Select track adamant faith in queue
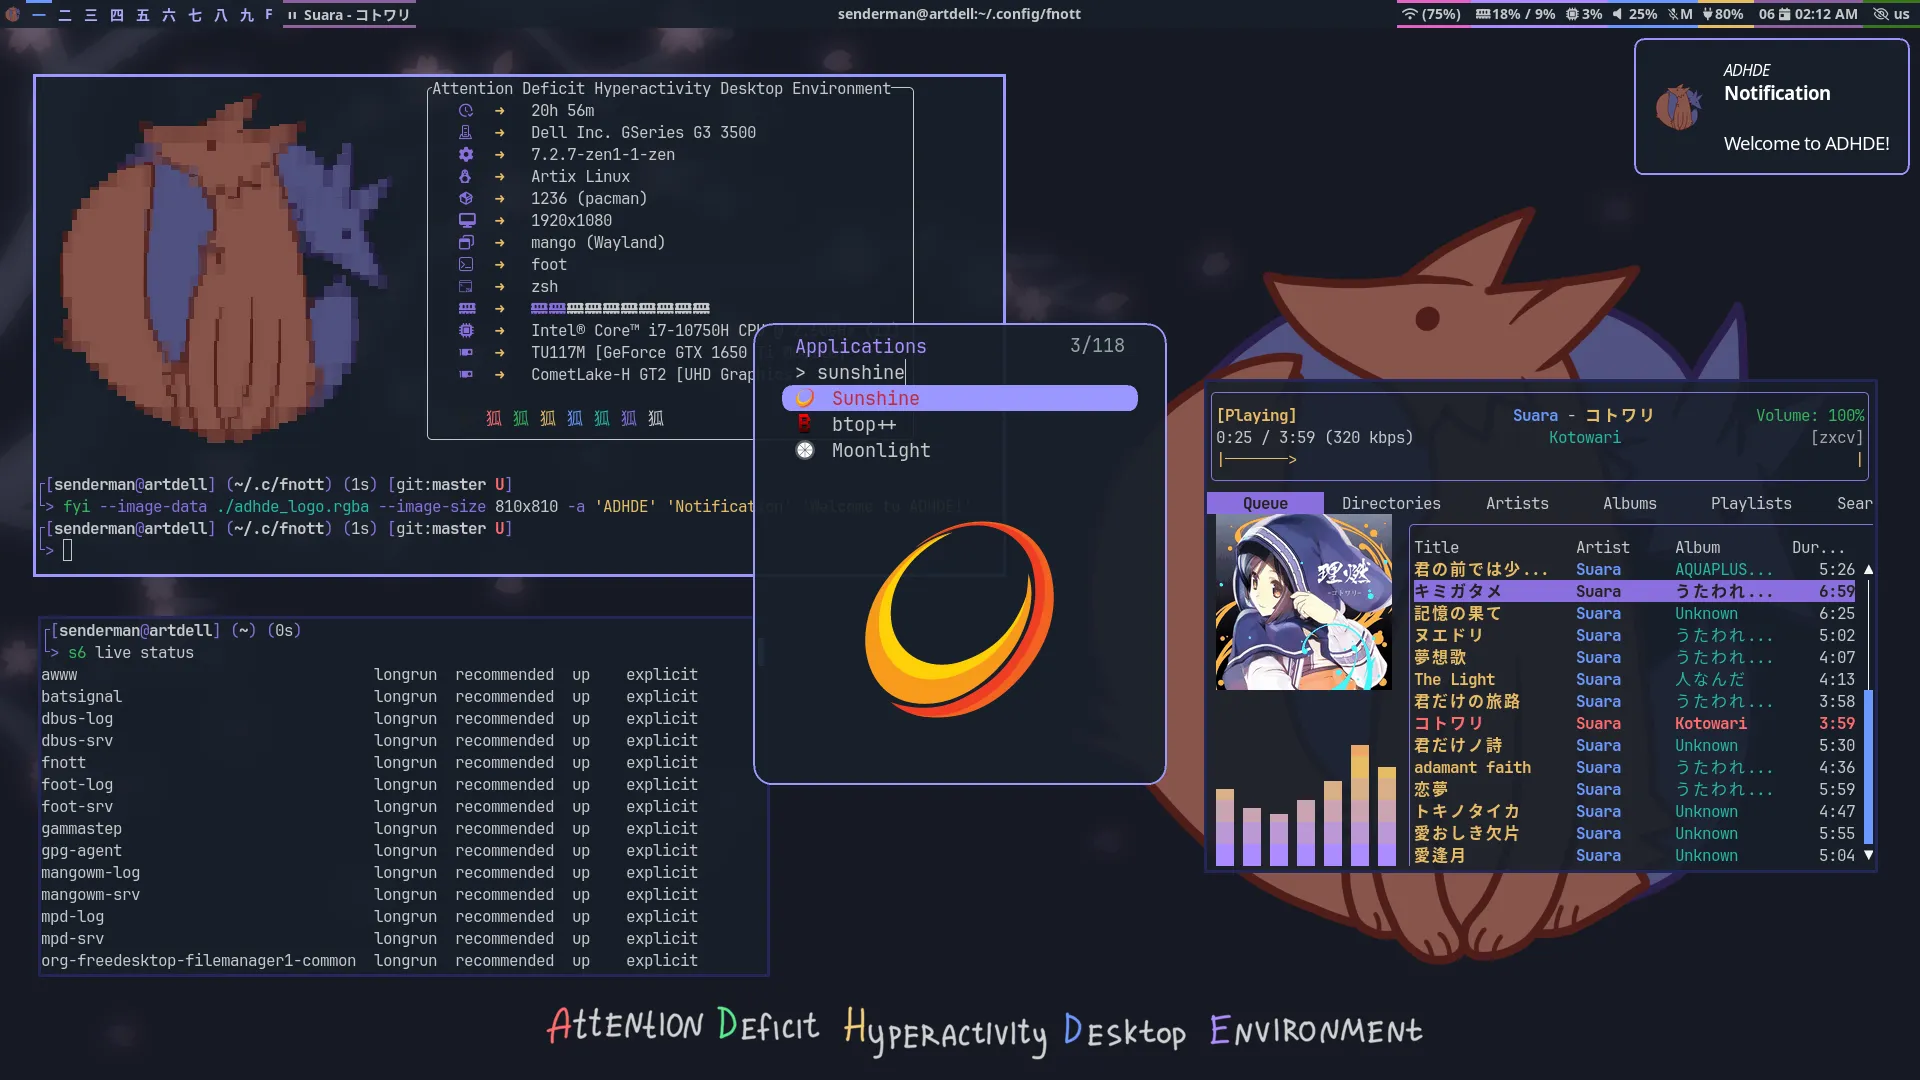The image size is (1920, 1080). tap(1634, 767)
